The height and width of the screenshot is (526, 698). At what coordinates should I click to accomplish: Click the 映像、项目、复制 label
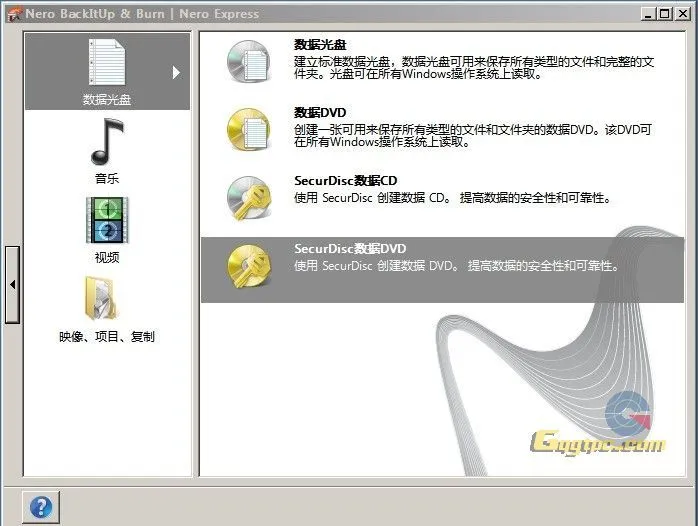(x=107, y=336)
